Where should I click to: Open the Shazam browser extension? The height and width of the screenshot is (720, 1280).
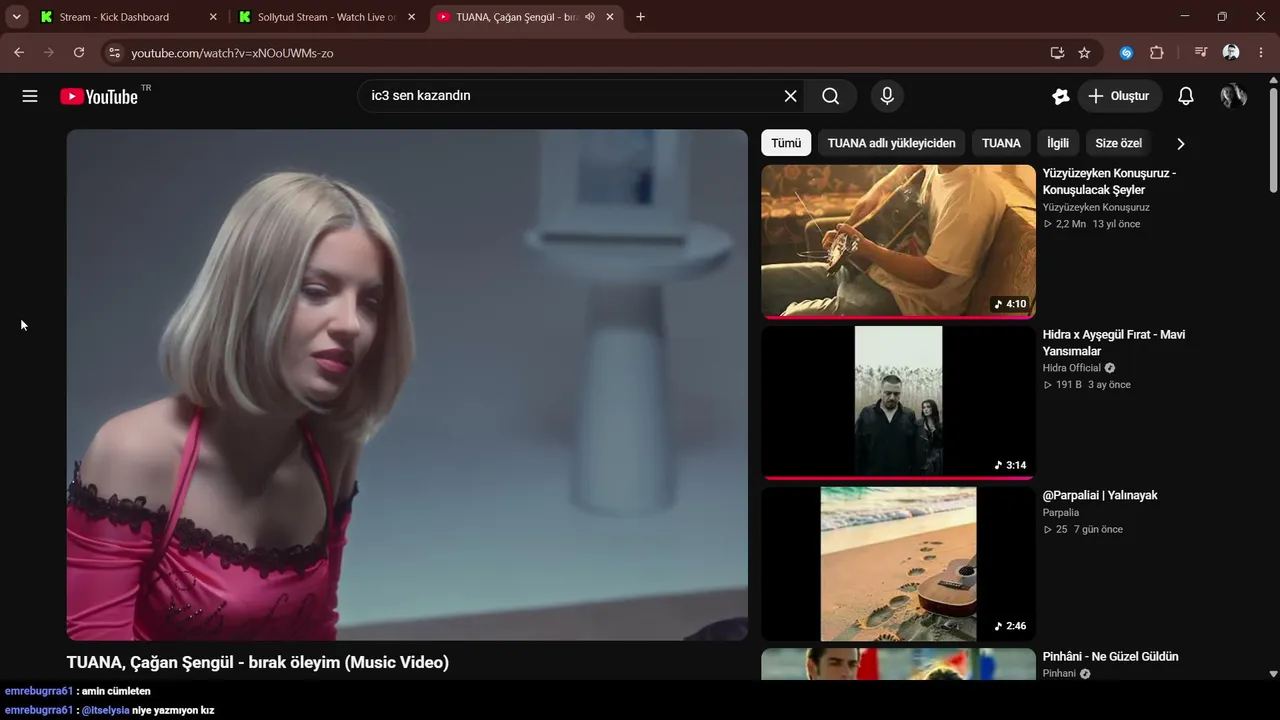[x=1126, y=53]
